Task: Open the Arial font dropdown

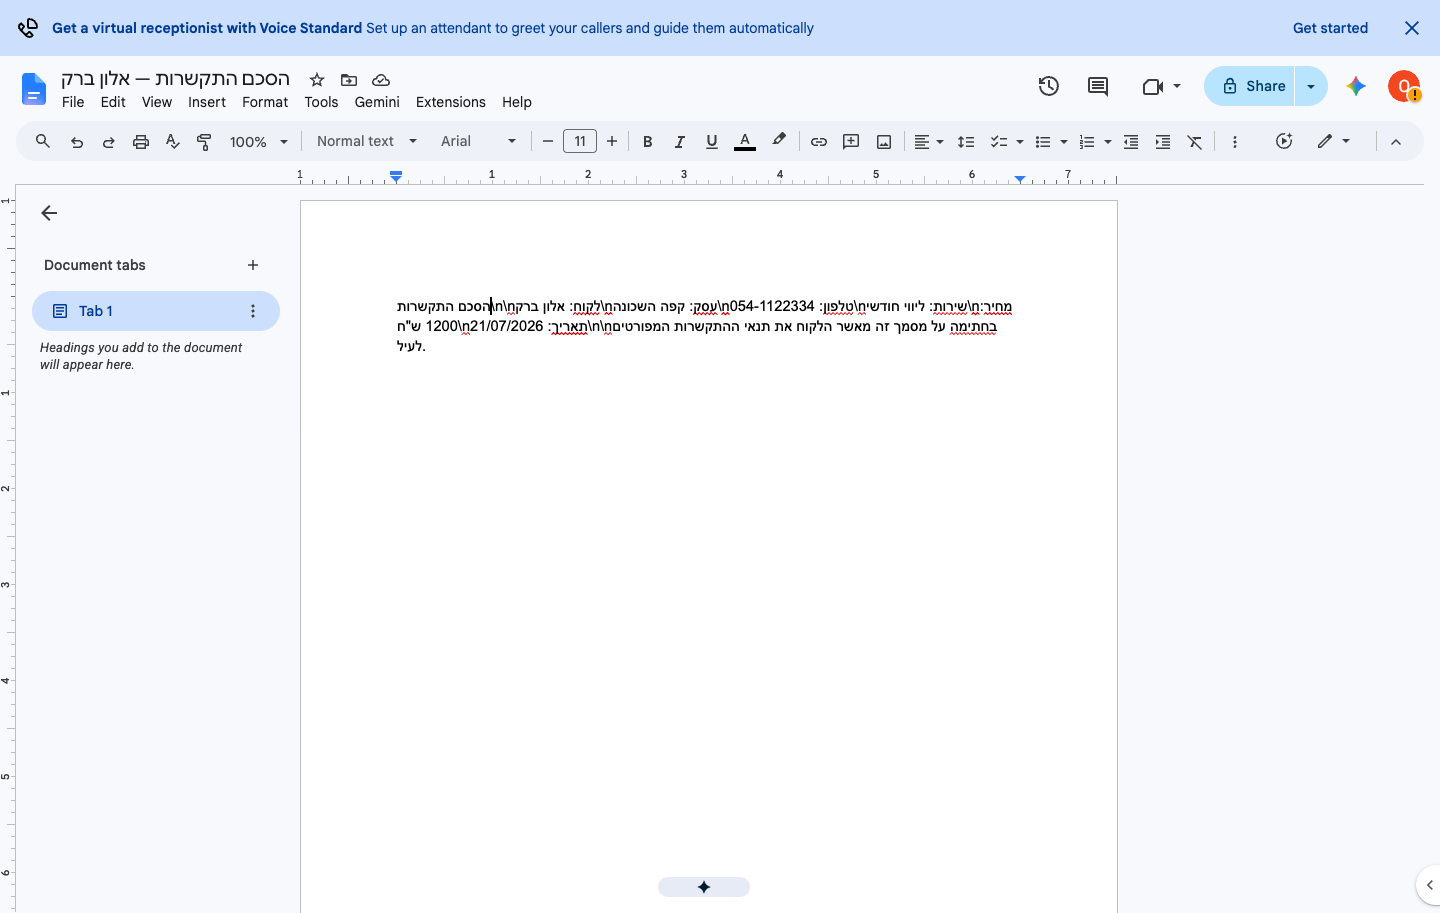Action: (x=479, y=142)
